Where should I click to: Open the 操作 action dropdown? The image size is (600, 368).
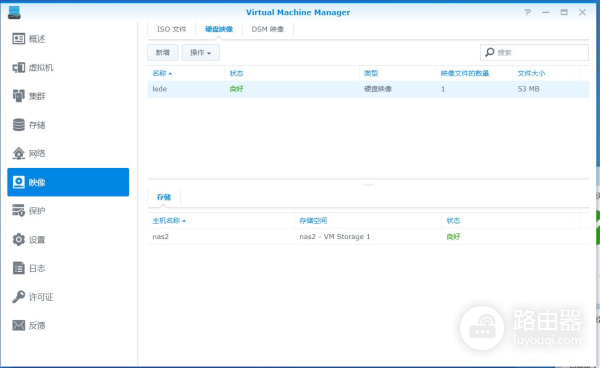201,52
